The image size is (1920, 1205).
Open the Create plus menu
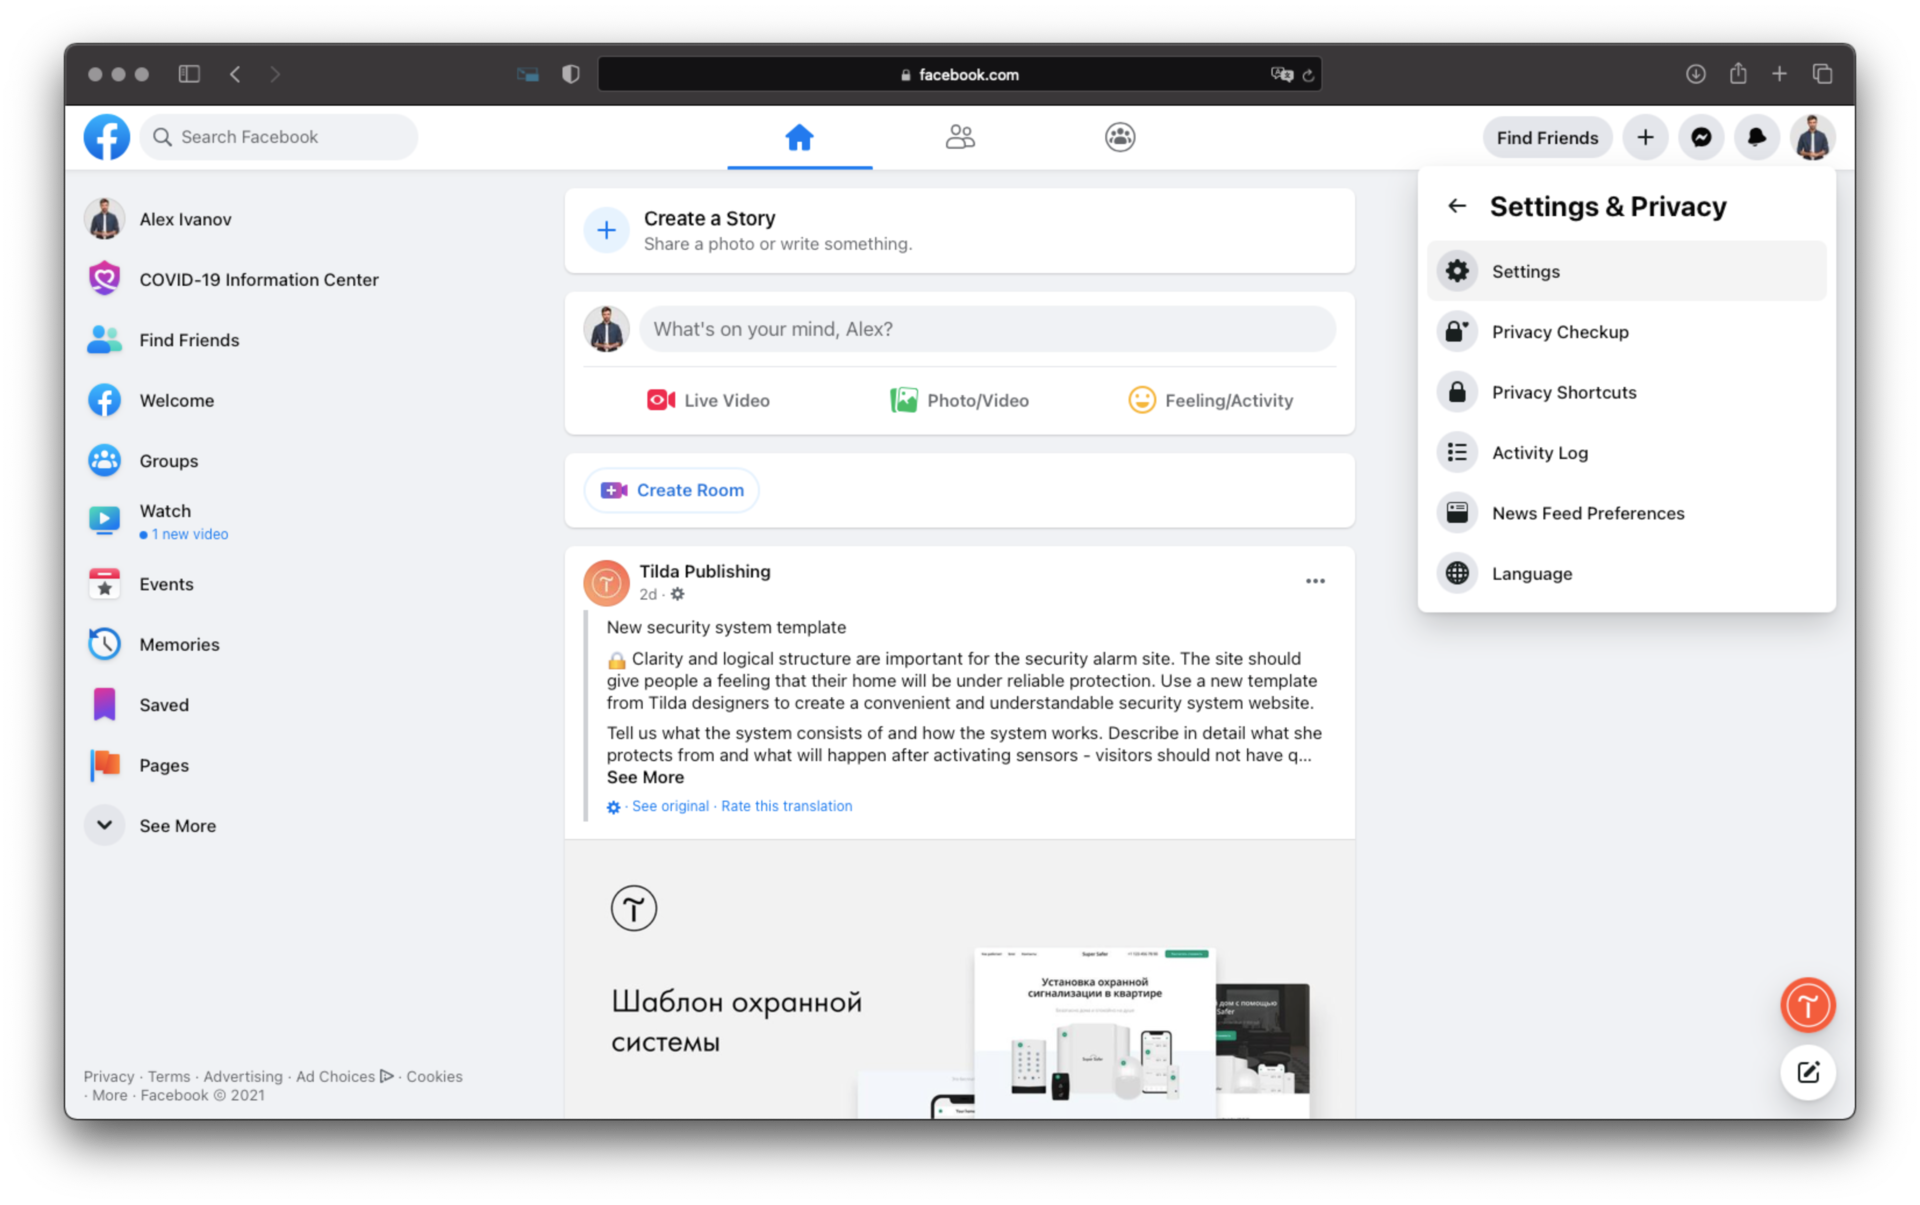(x=1645, y=137)
